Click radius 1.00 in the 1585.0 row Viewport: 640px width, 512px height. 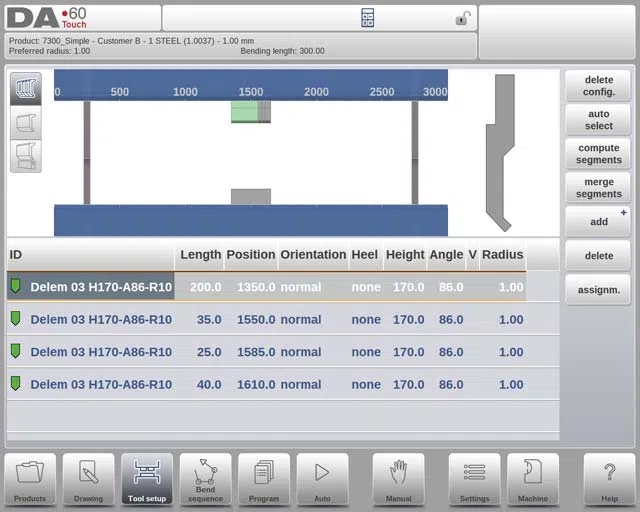(511, 352)
